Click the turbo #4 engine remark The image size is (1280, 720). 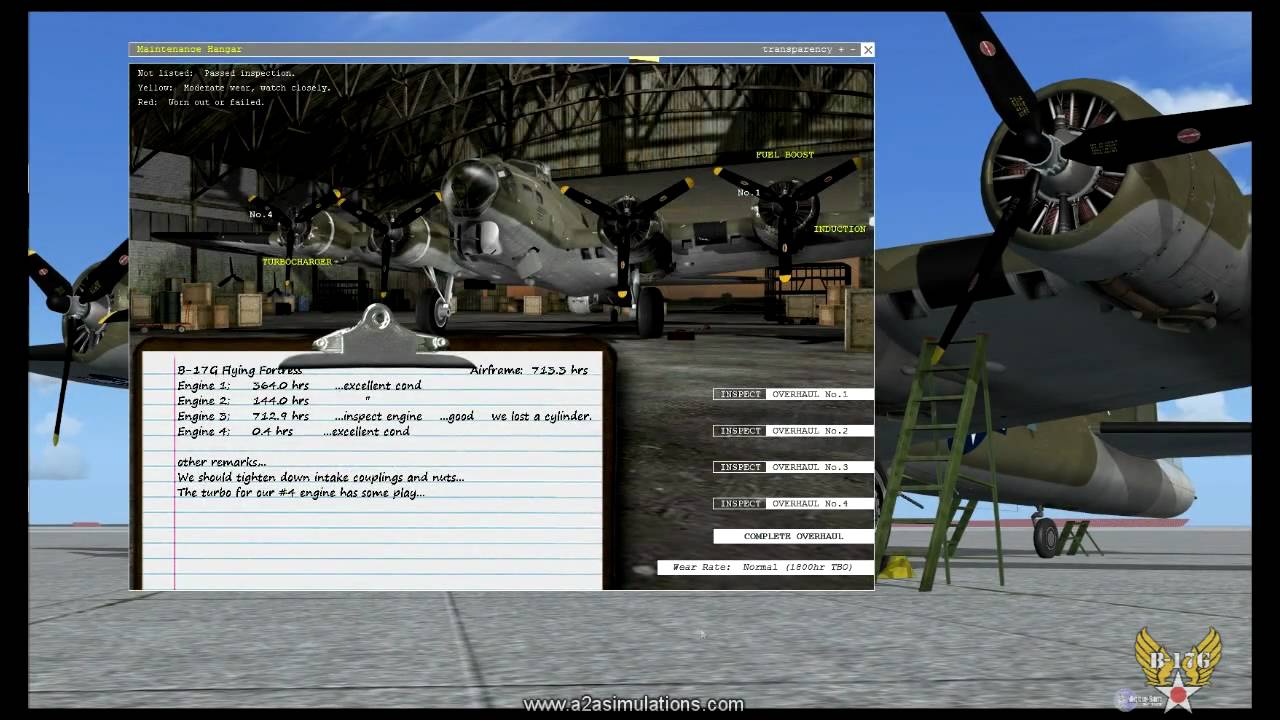click(300, 493)
